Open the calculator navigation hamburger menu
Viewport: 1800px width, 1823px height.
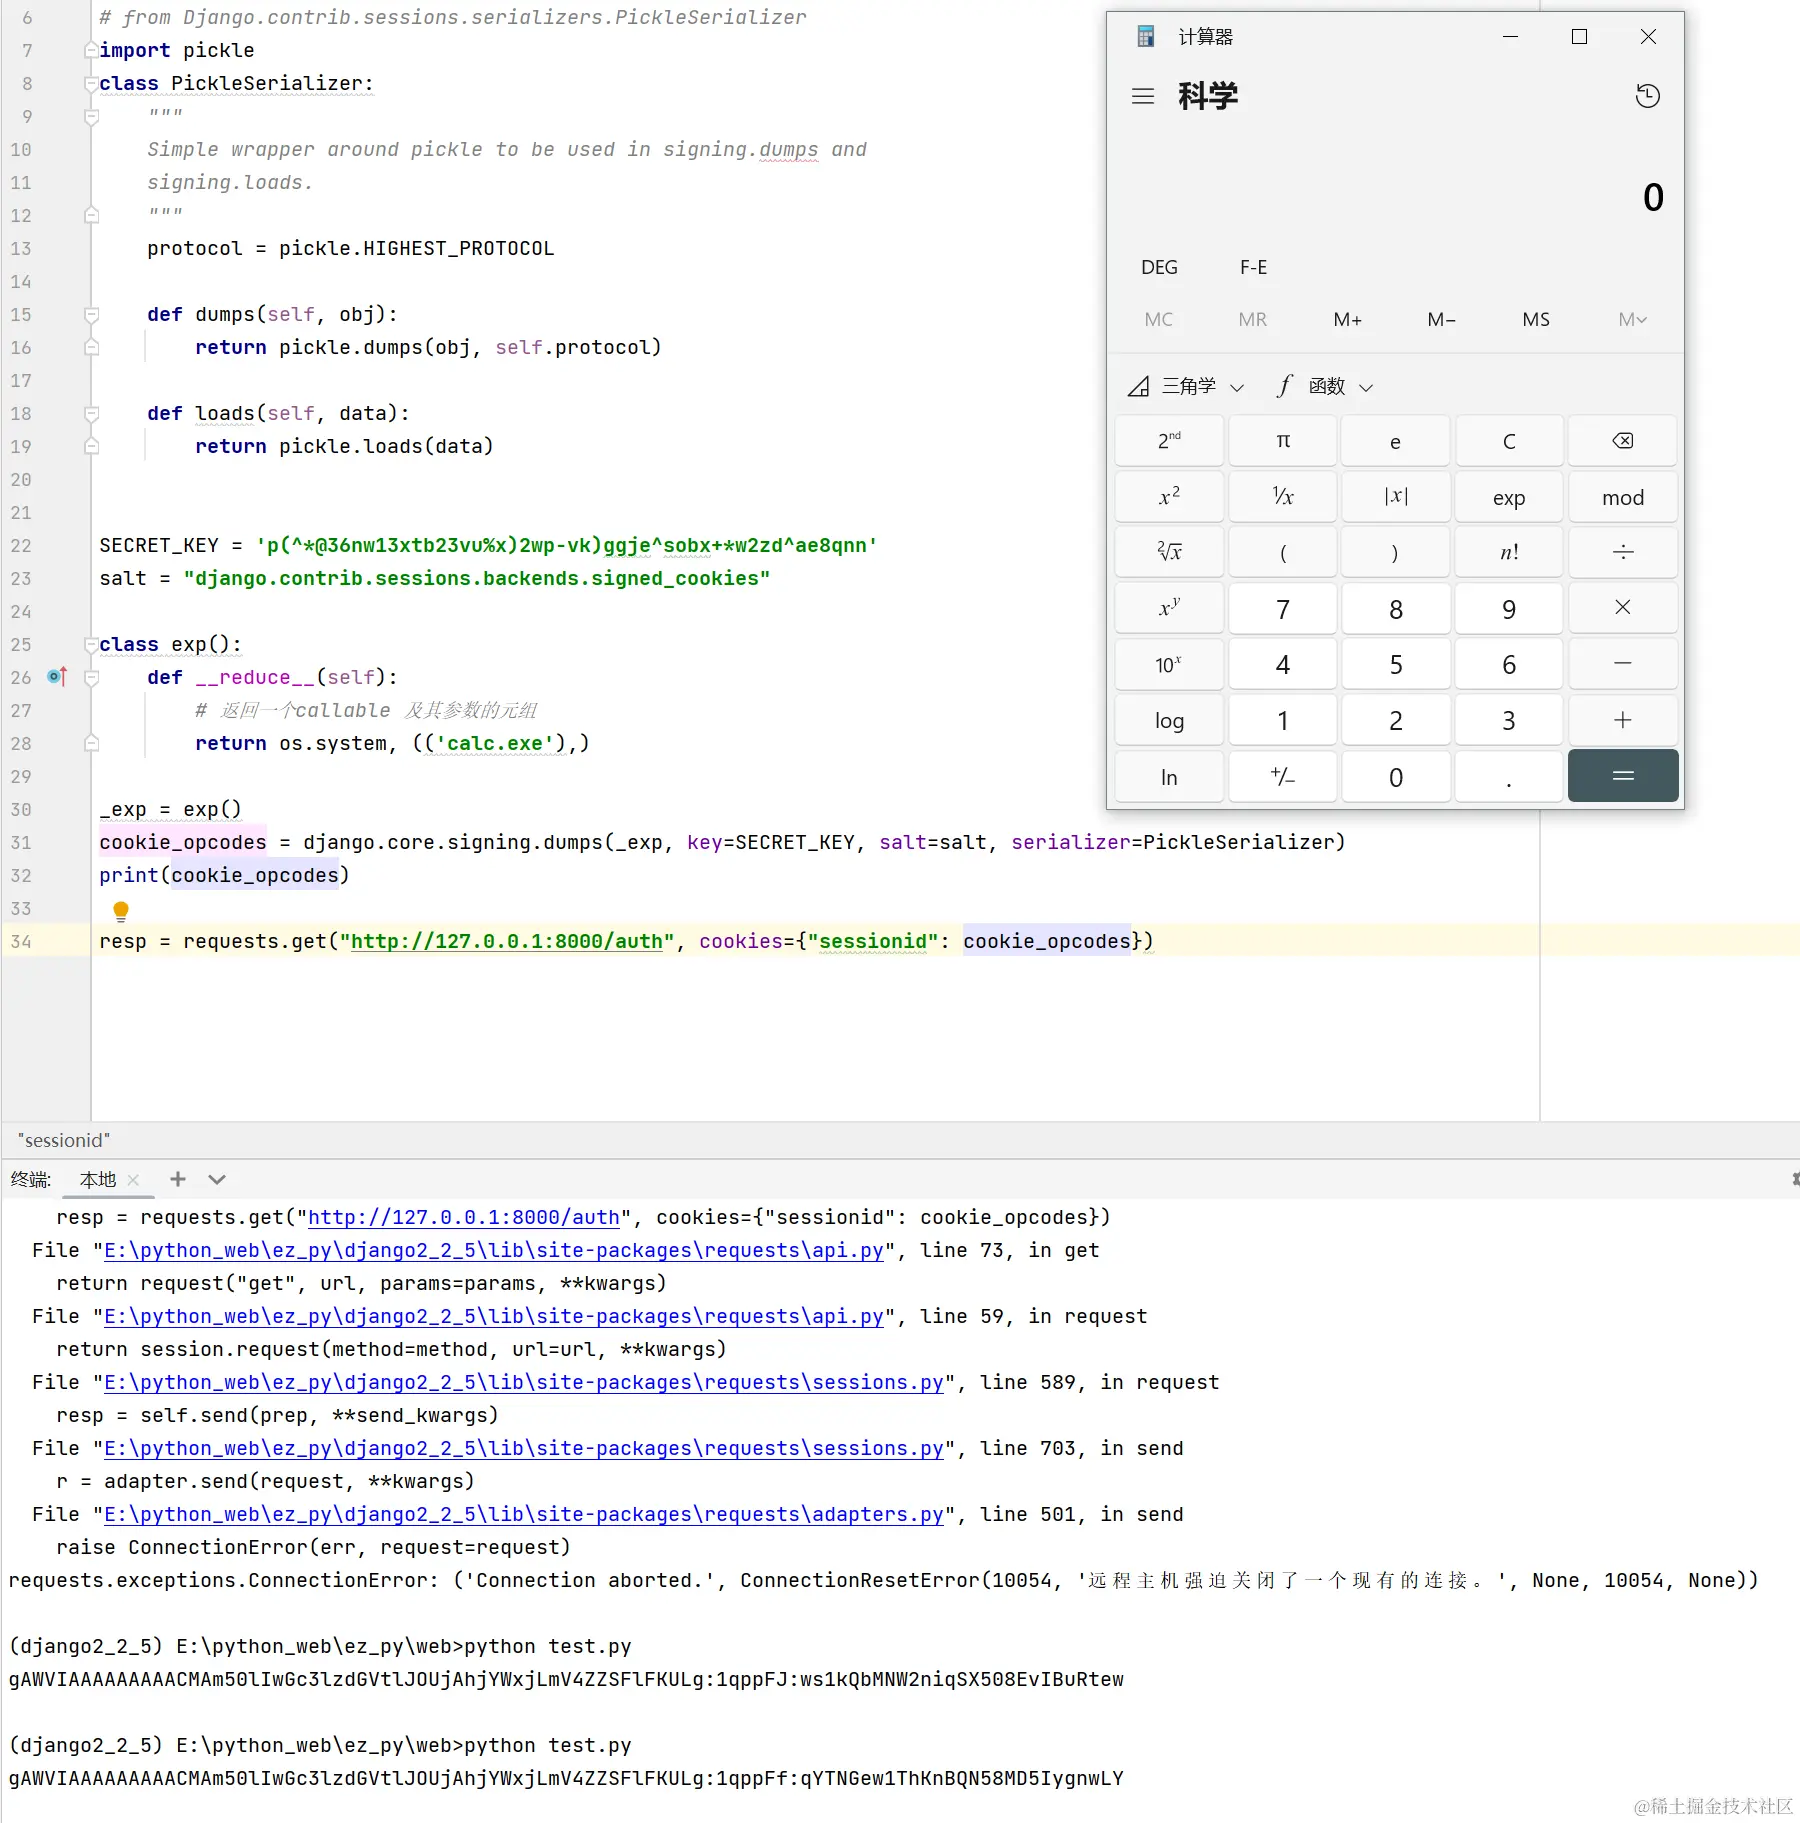[x=1142, y=96]
